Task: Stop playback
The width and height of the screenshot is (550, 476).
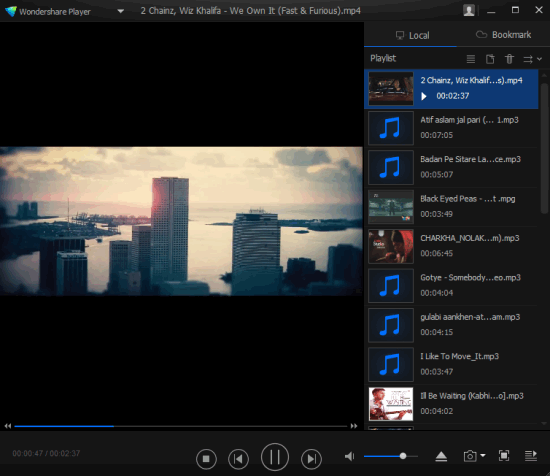Action: 206,458
